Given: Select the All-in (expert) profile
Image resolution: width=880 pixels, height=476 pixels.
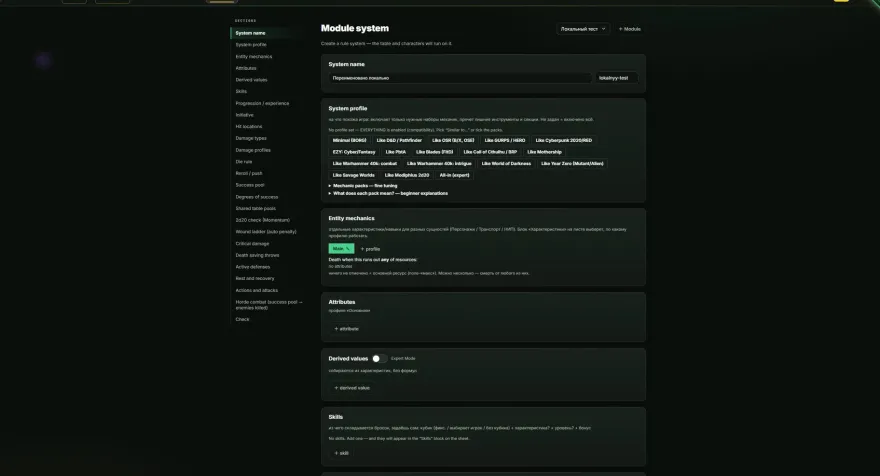Looking at the screenshot, I should [x=455, y=175].
